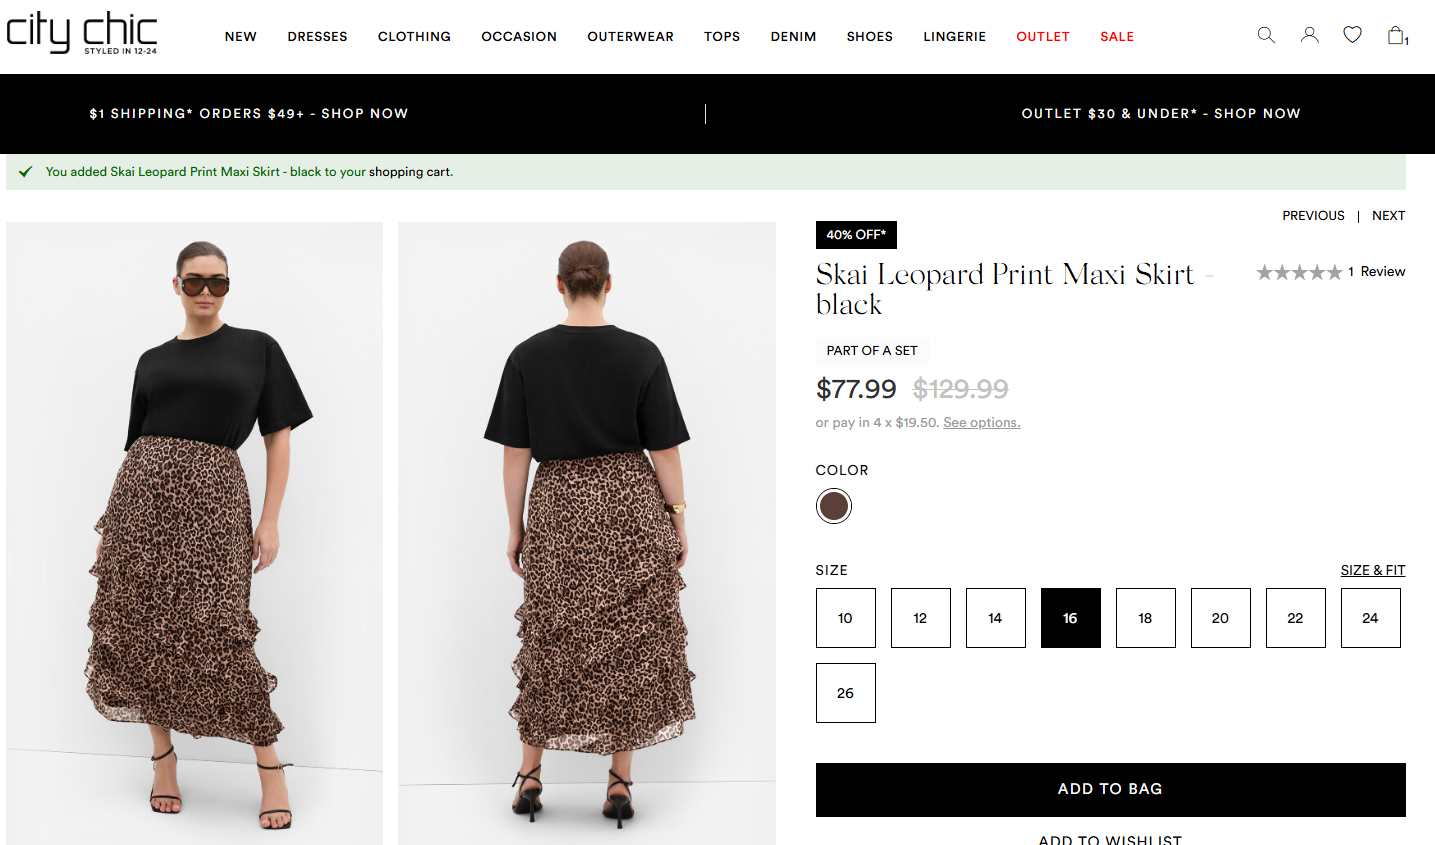Click See options payment link
This screenshot has height=845, width=1435.
point(981,423)
